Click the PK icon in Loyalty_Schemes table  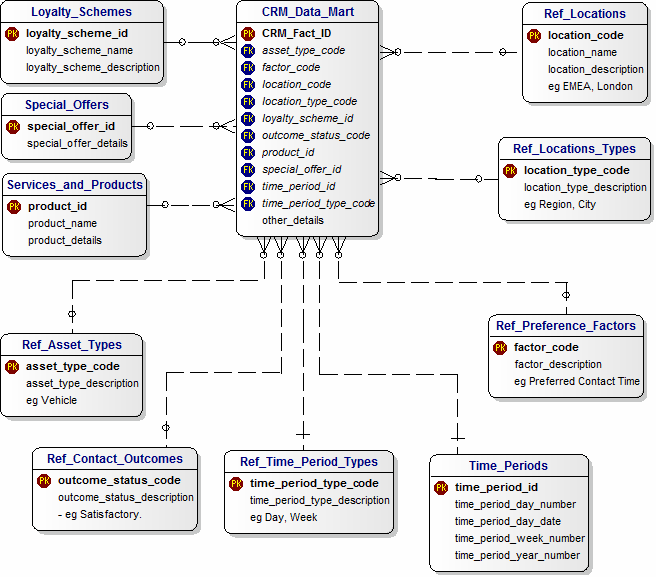pyautogui.click(x=12, y=33)
